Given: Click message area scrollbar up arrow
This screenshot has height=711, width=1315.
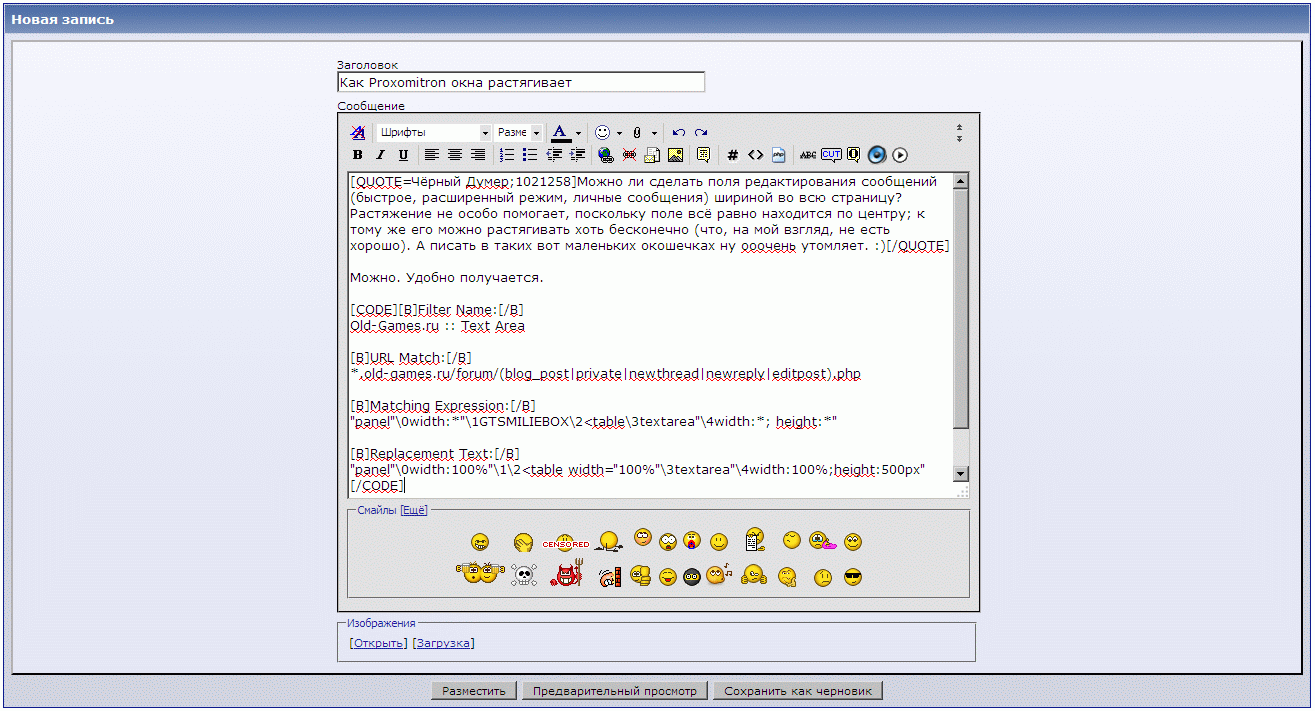Looking at the screenshot, I should click(x=961, y=181).
